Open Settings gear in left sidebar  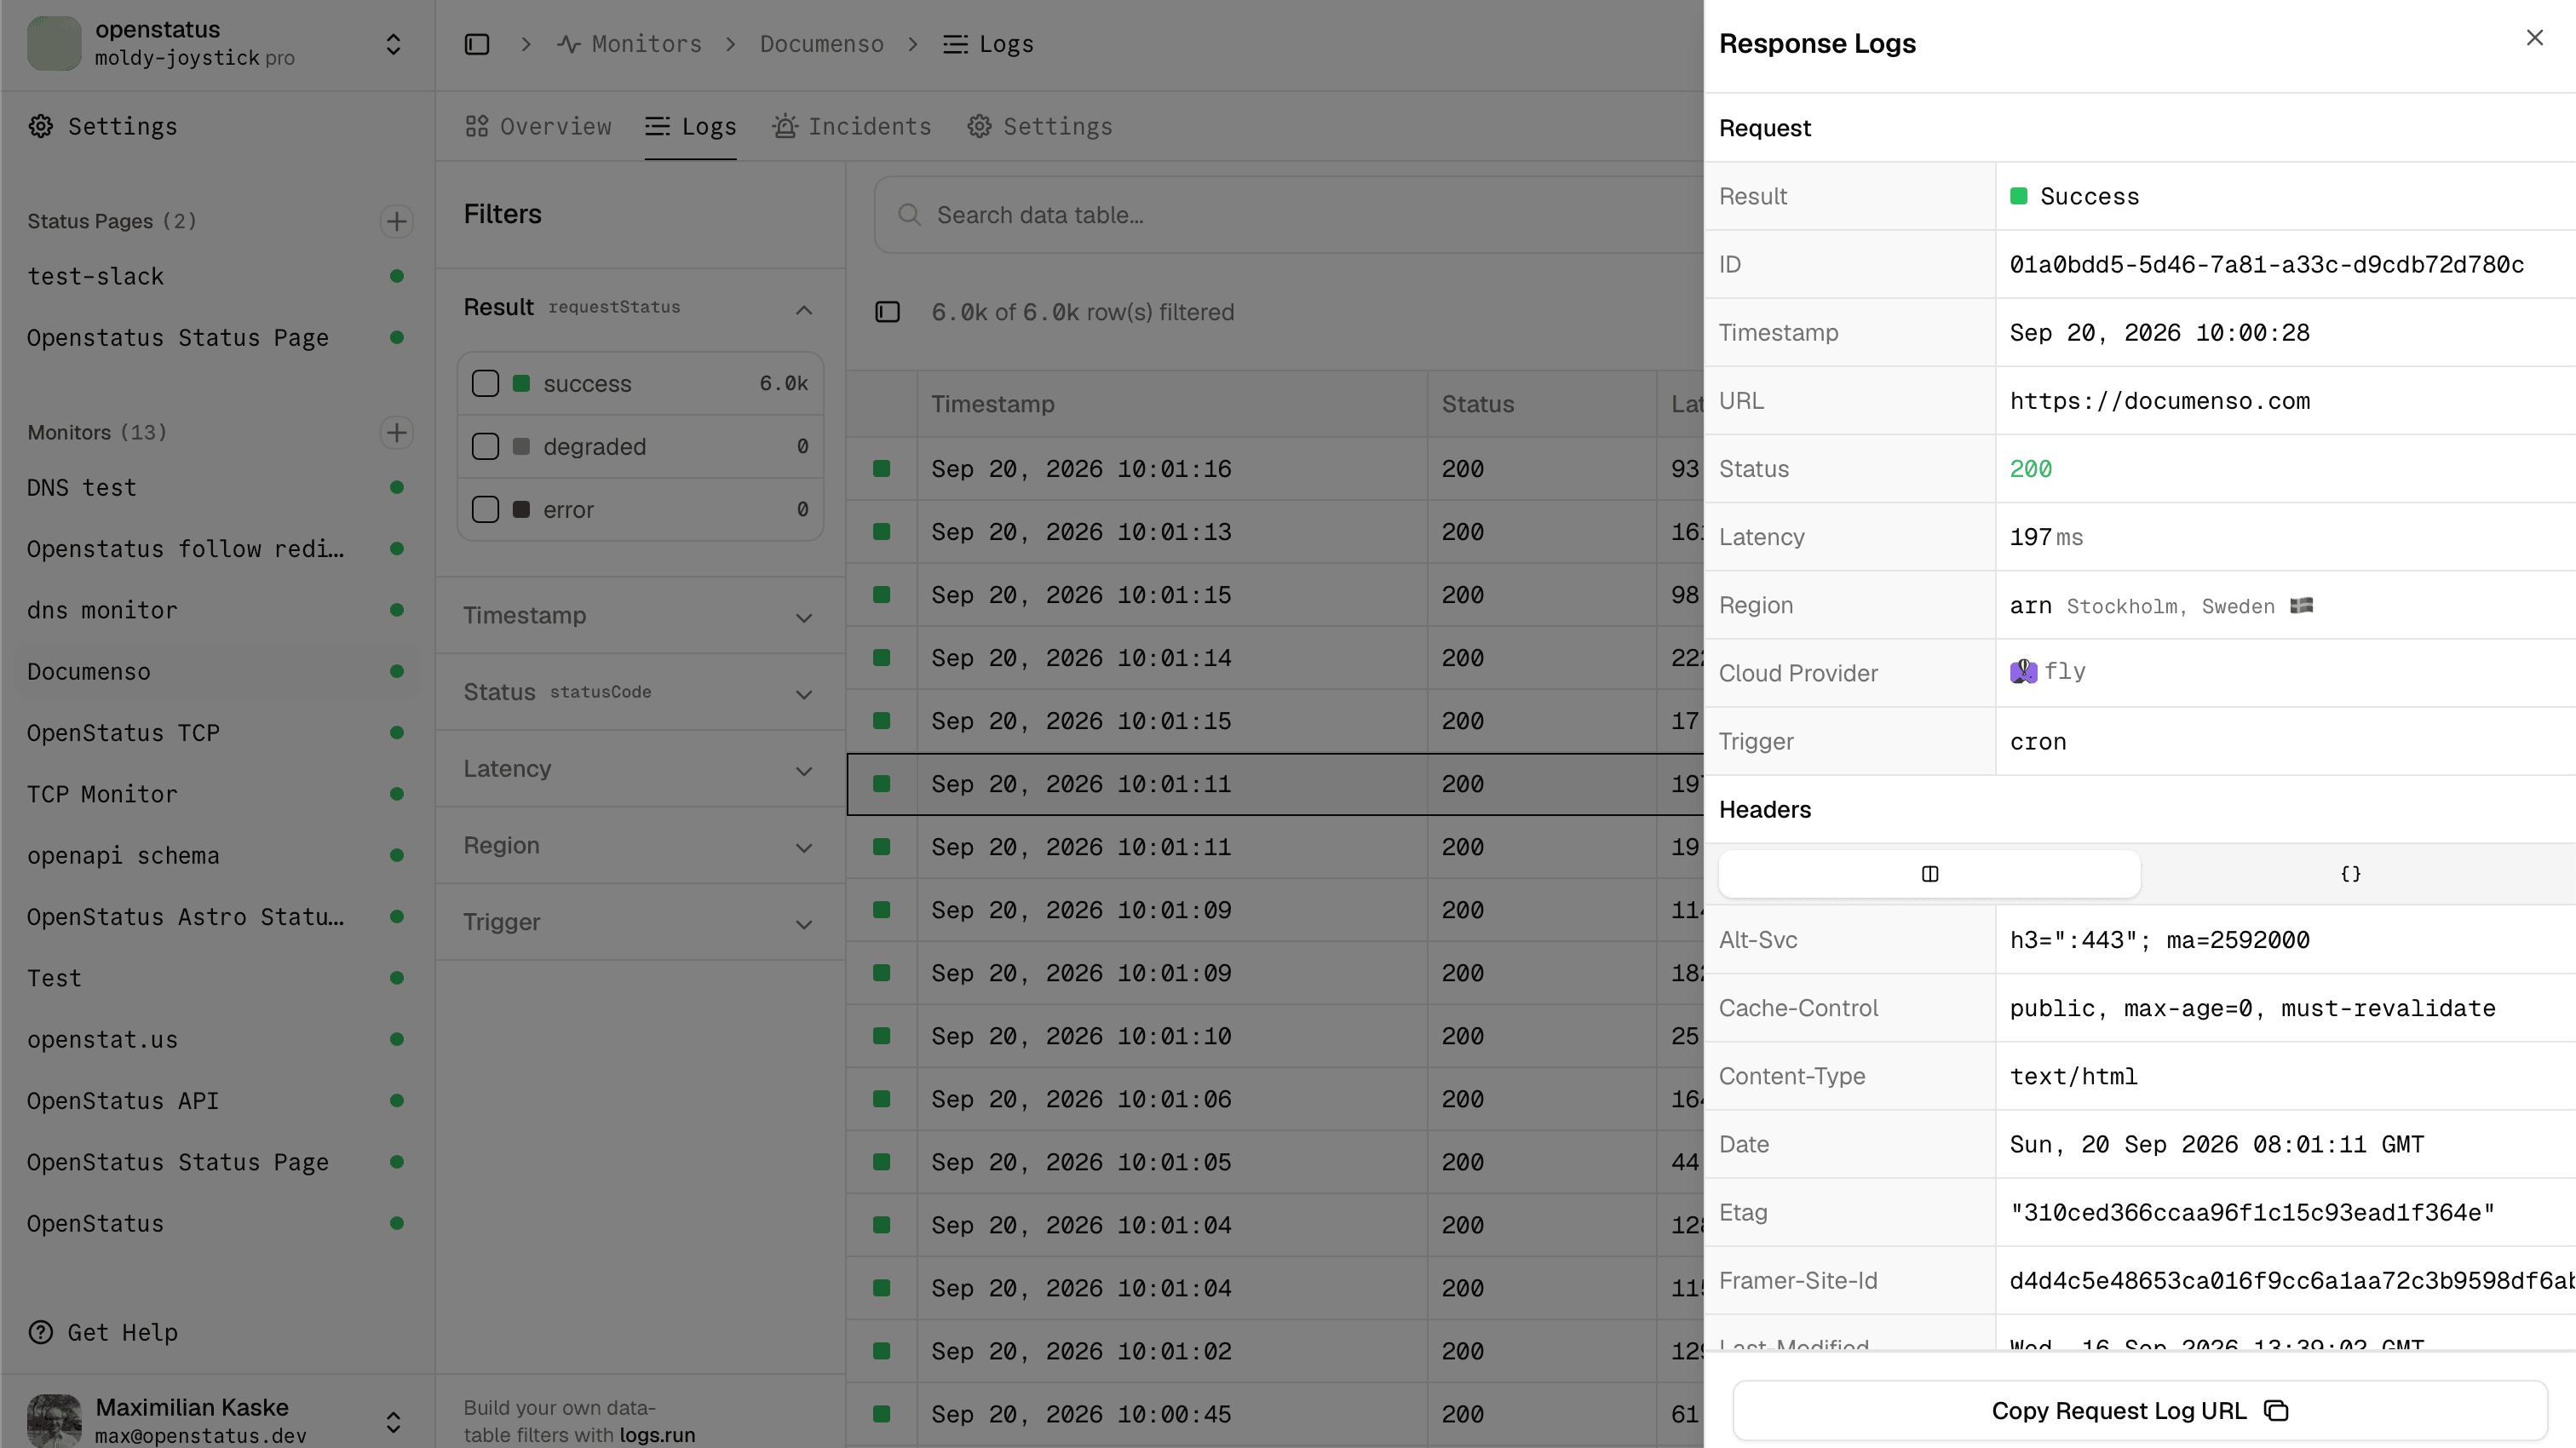(41, 126)
